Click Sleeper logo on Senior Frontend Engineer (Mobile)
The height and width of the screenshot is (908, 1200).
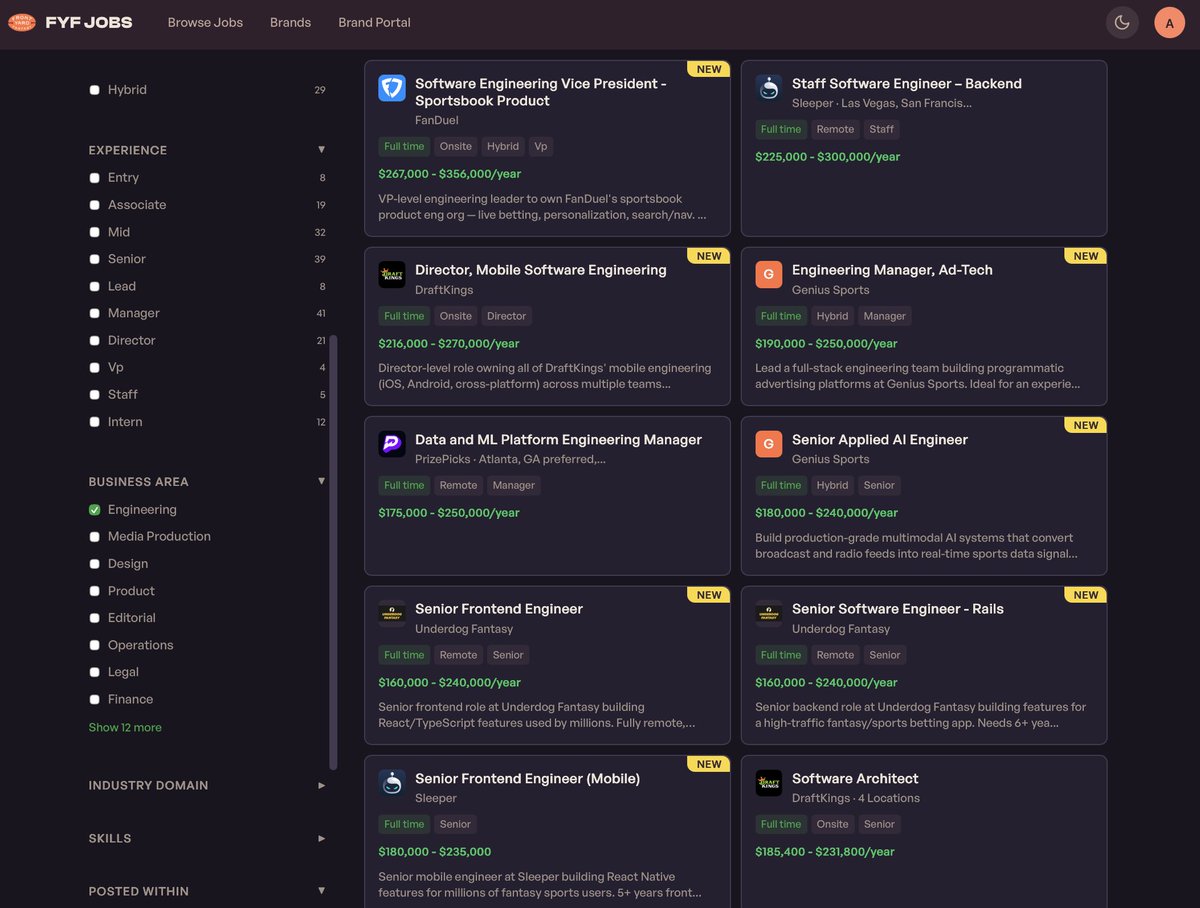point(392,783)
